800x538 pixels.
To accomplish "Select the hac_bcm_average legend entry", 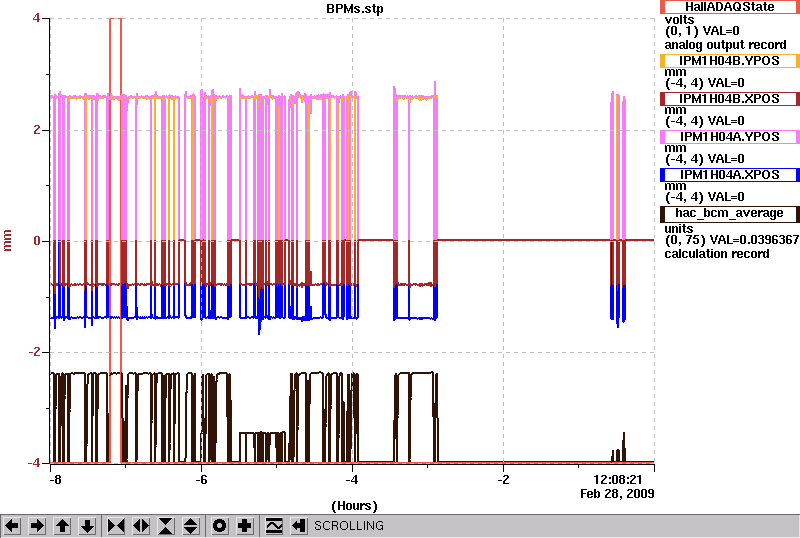I will coord(730,213).
